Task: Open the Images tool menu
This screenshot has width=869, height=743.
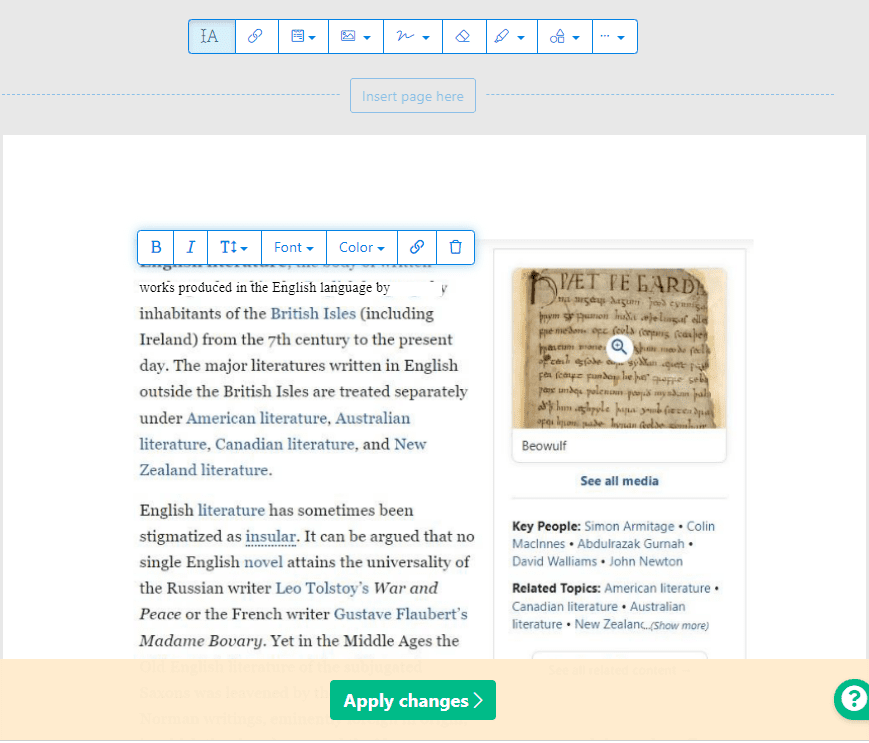Action: click(355, 37)
